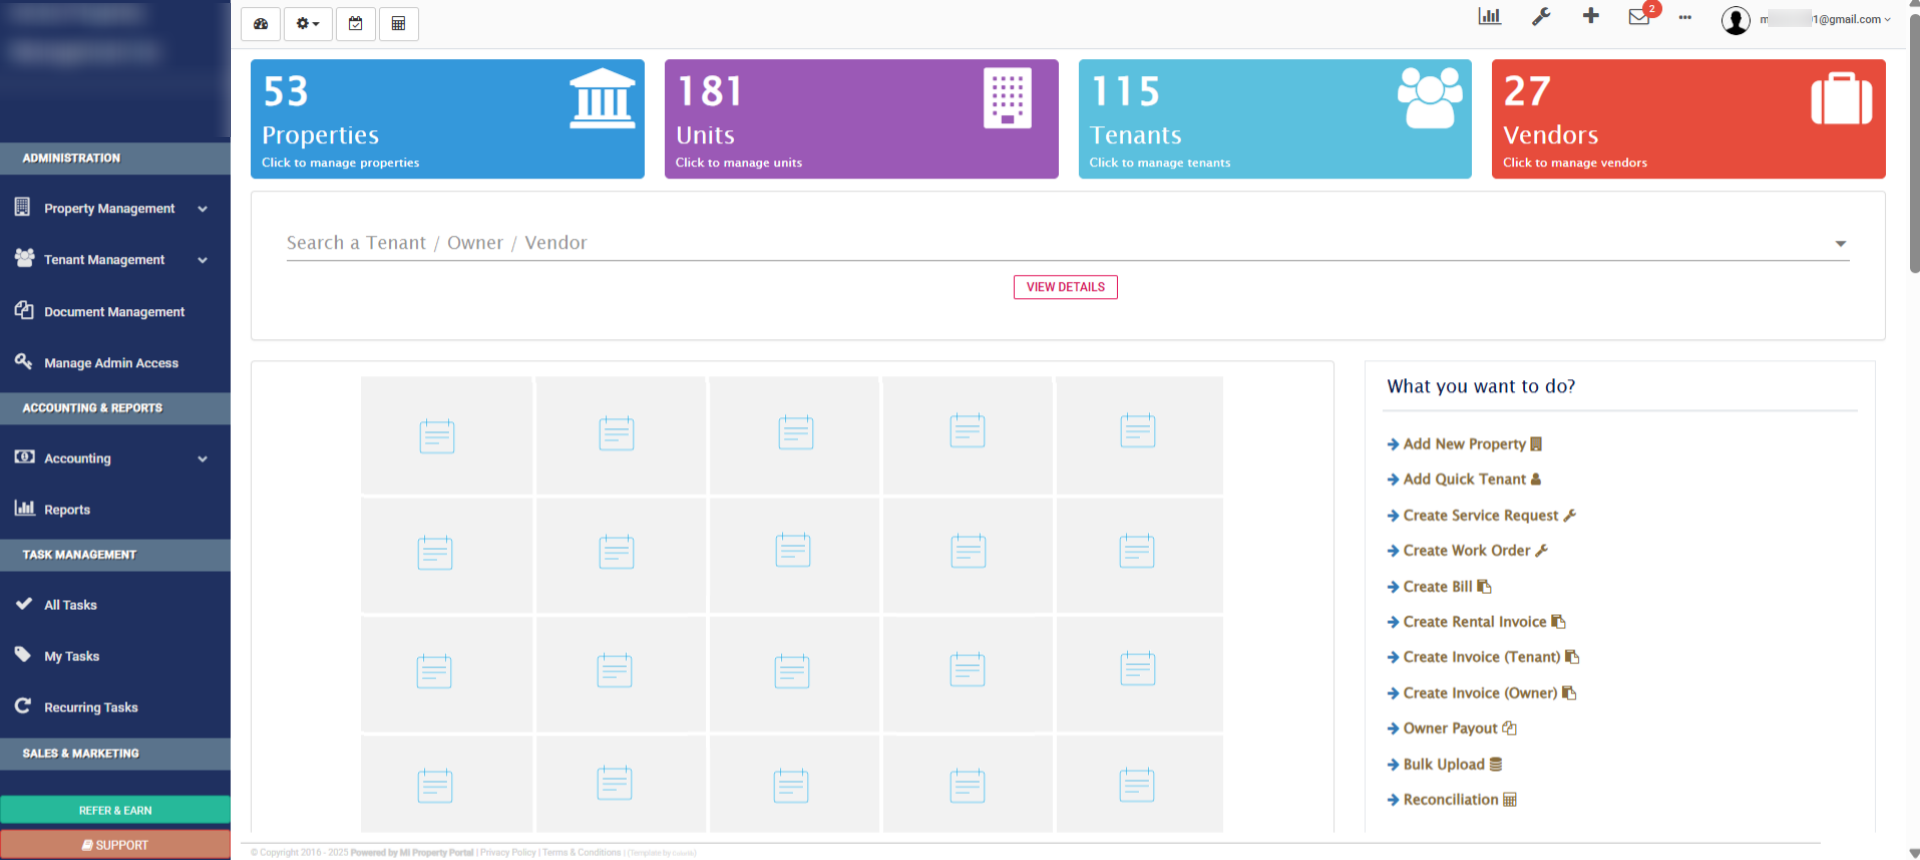The height and width of the screenshot is (860, 1920).
Task: Select Recurring Tasks in the sidebar
Action: (91, 708)
